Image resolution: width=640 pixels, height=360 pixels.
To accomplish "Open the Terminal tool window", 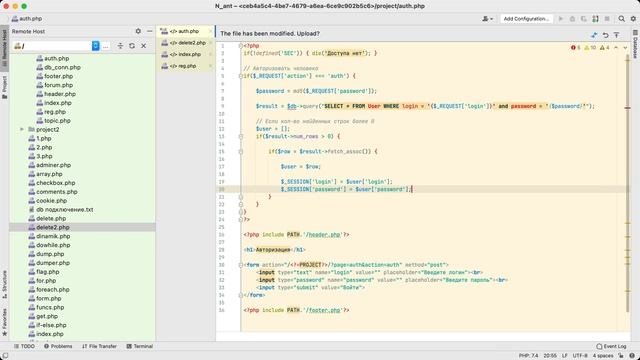I will [x=140, y=346].
